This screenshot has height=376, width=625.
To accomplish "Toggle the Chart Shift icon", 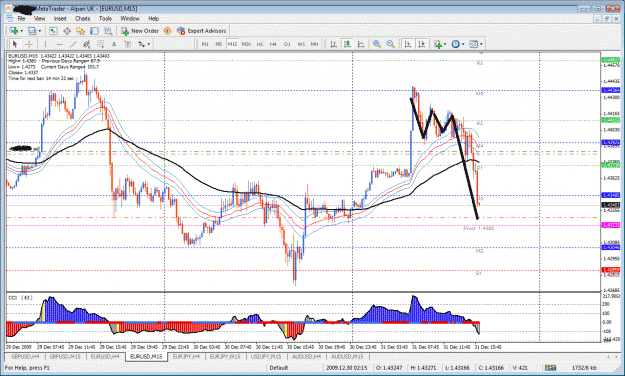I will tap(421, 44).
